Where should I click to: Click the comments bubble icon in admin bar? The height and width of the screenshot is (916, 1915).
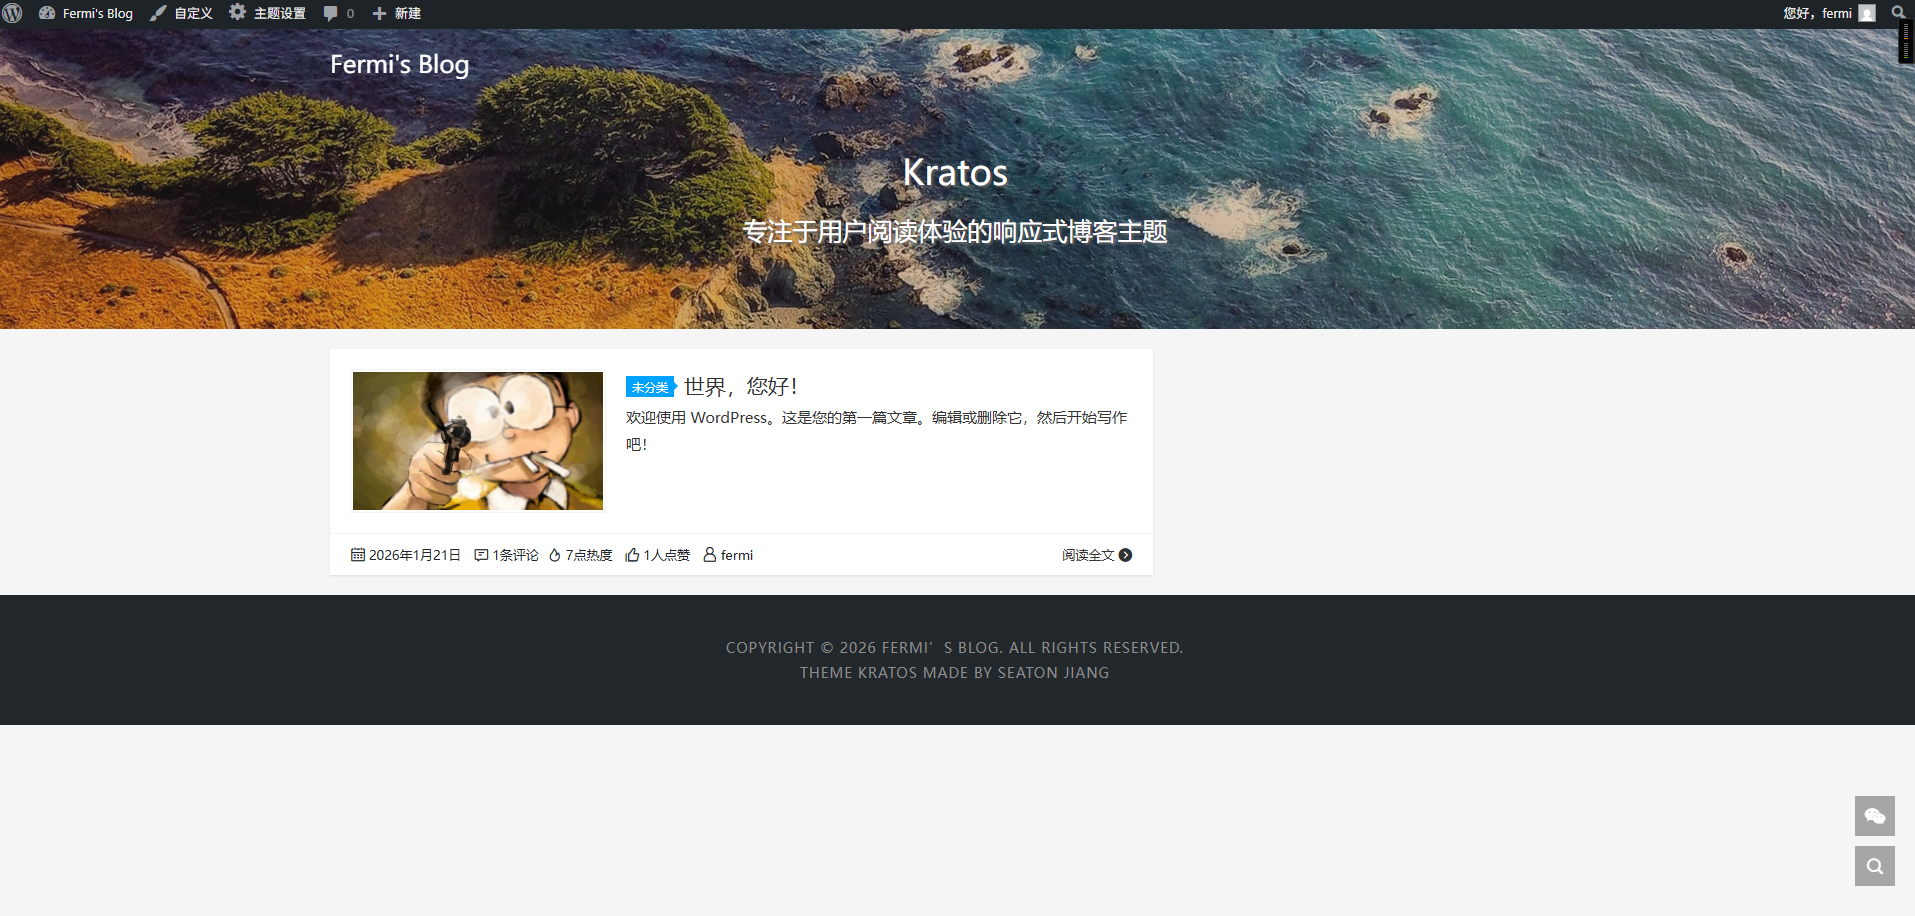pyautogui.click(x=331, y=13)
